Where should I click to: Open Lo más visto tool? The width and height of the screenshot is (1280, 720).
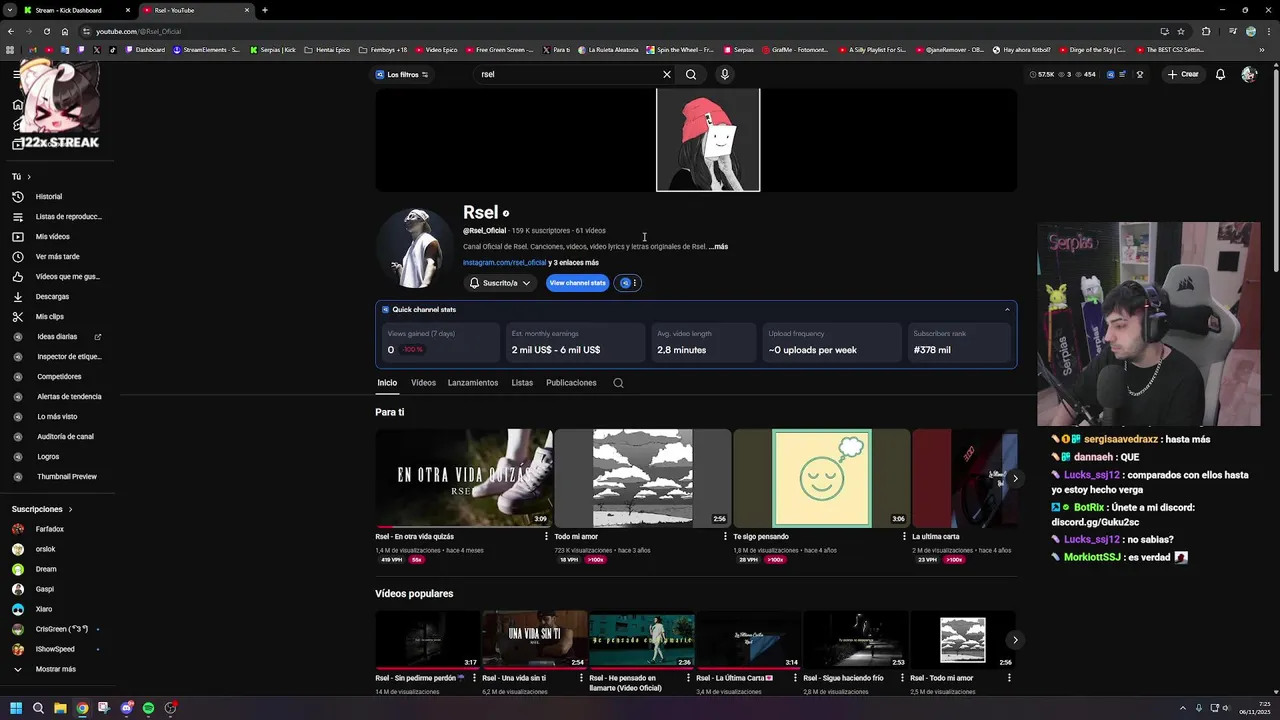pyautogui.click(x=56, y=417)
